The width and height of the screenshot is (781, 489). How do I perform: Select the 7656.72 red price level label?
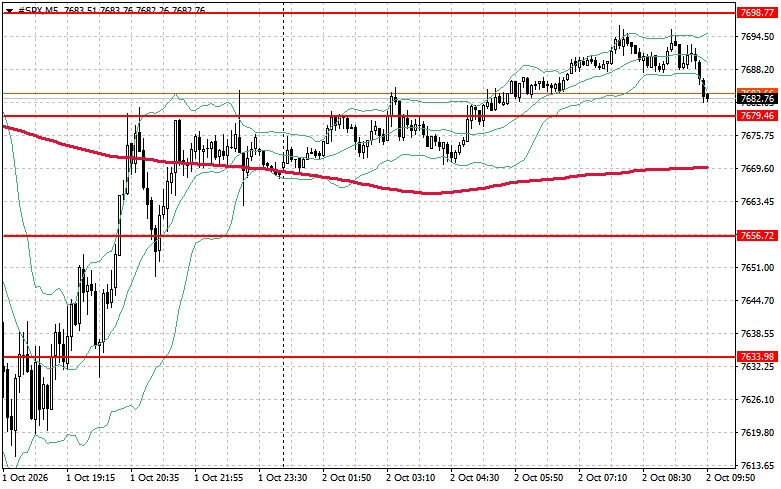pos(757,236)
